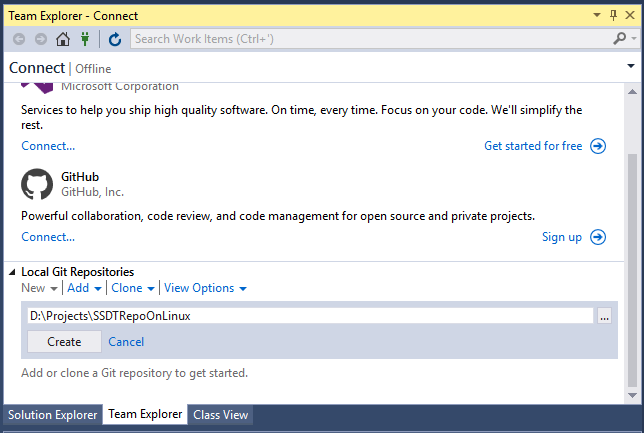Screen dimensions: 644x433
Task: Click the arrow icon beside Sign up
Action: (x=598, y=237)
